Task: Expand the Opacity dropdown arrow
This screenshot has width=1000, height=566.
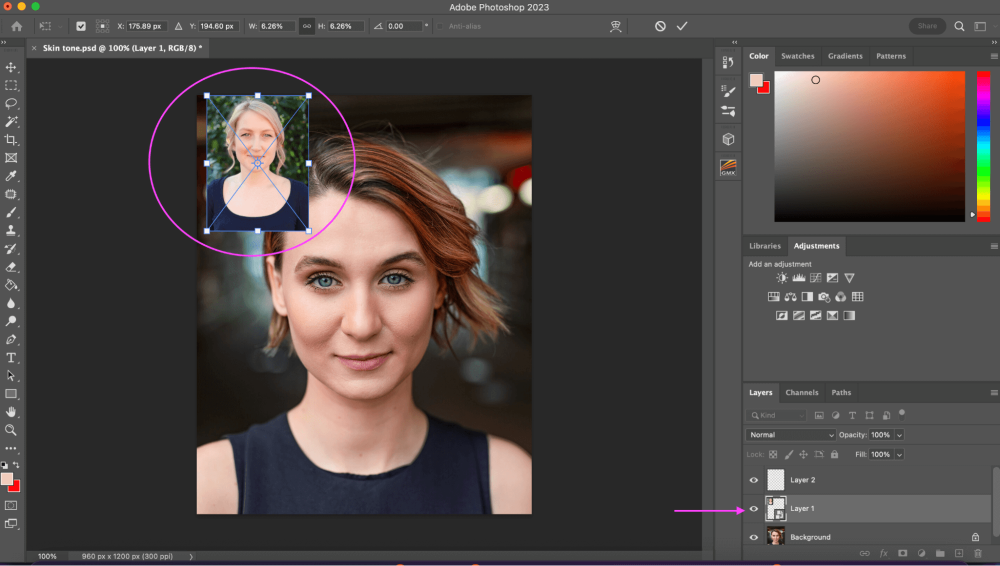Action: (x=899, y=435)
